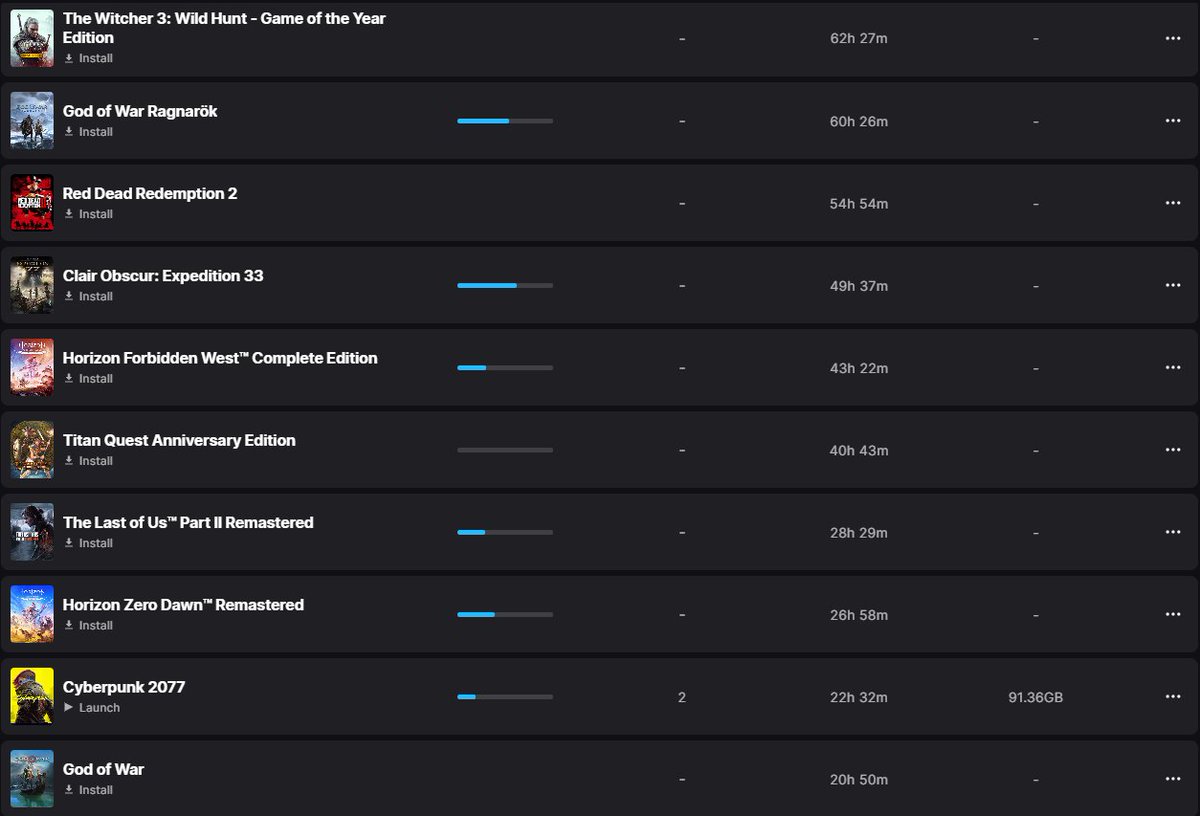Launch Cyberpunk 2077
1200x816 pixels.
(x=92, y=707)
